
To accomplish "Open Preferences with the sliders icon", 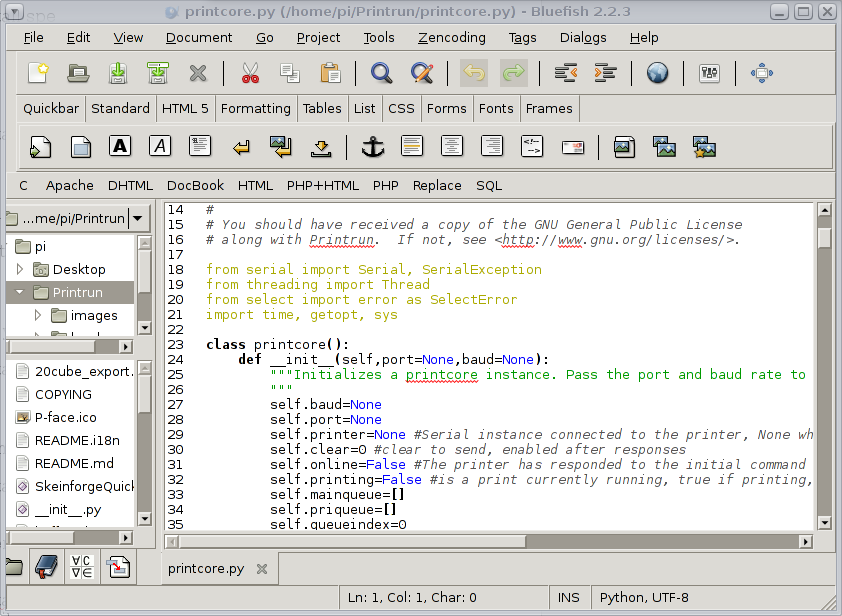I will pyautogui.click(x=709, y=73).
